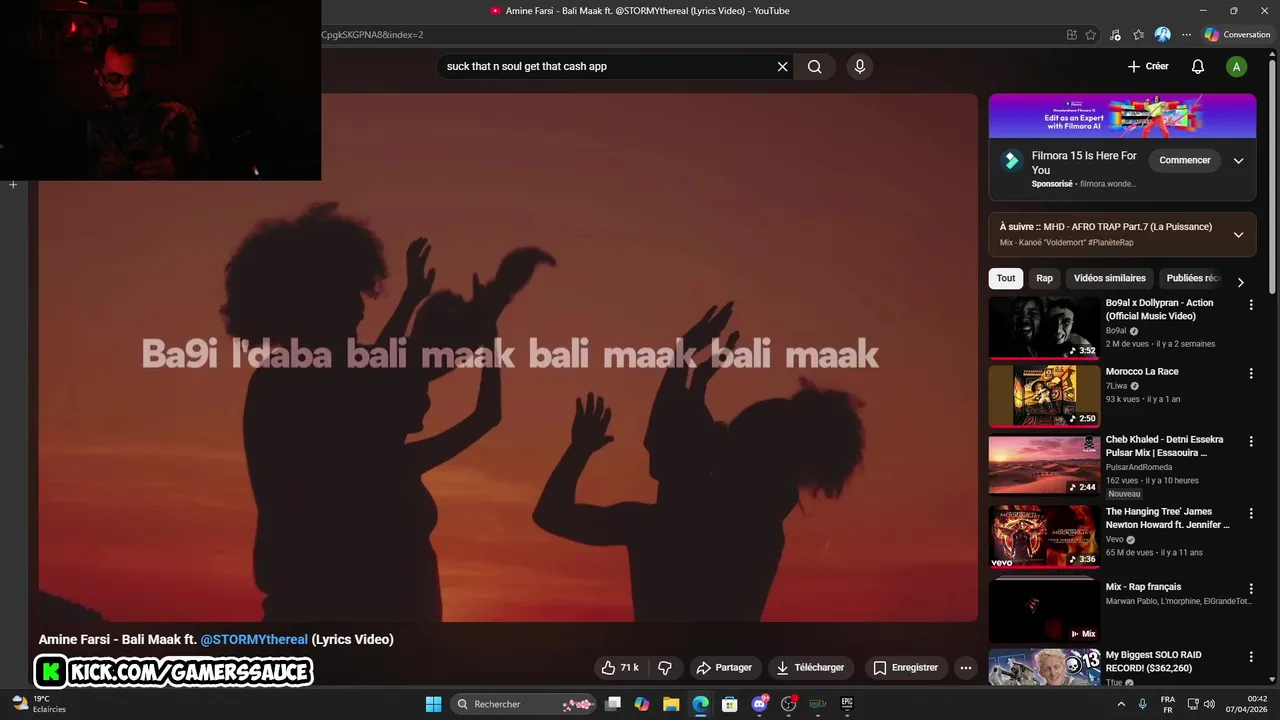Screen dimensions: 1280x720
Task: Open File Explorer from the taskbar
Action: pos(671,704)
